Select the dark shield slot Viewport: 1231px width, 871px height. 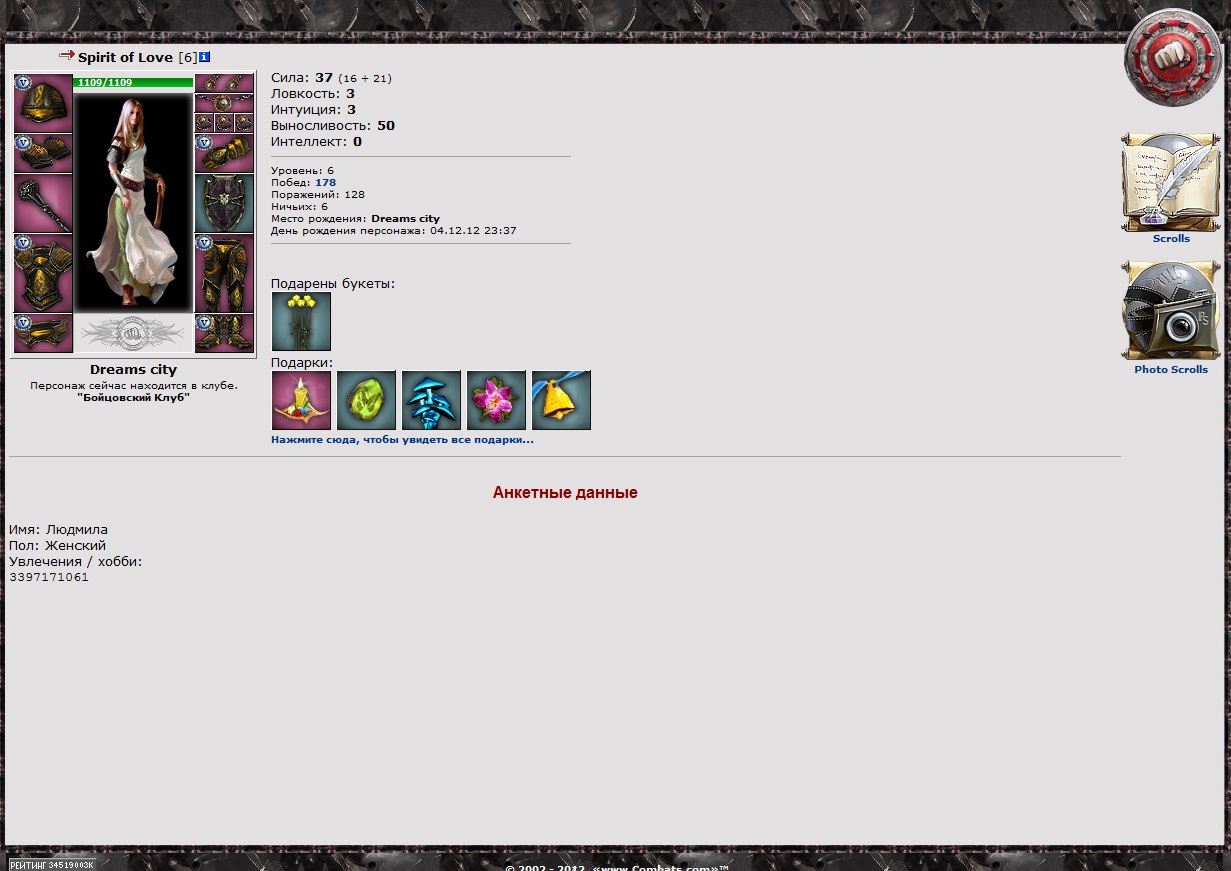point(224,204)
